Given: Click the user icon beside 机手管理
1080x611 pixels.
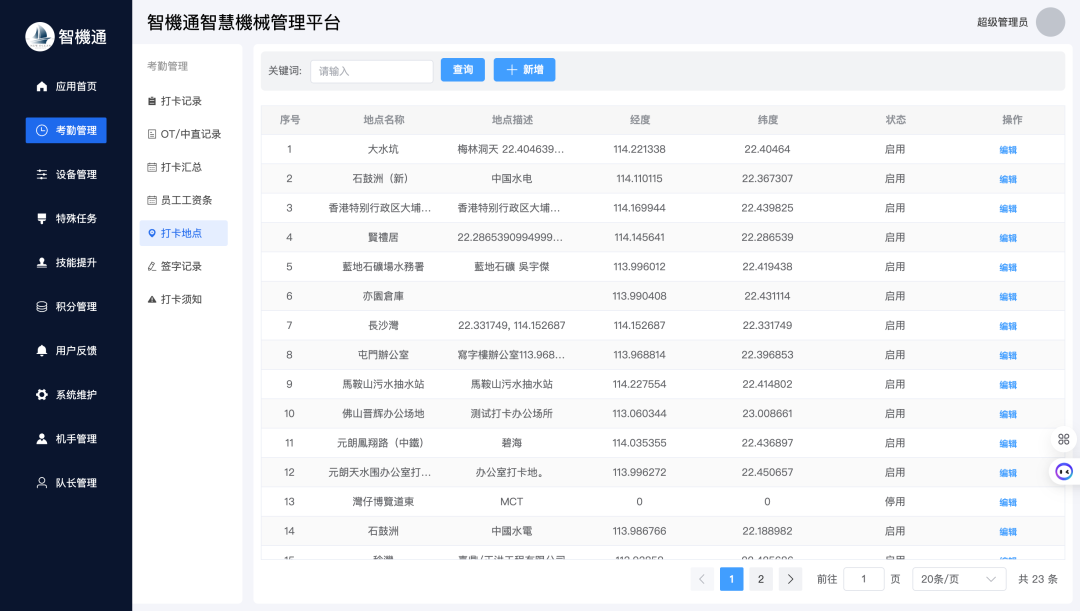Looking at the screenshot, I should click(42, 439).
